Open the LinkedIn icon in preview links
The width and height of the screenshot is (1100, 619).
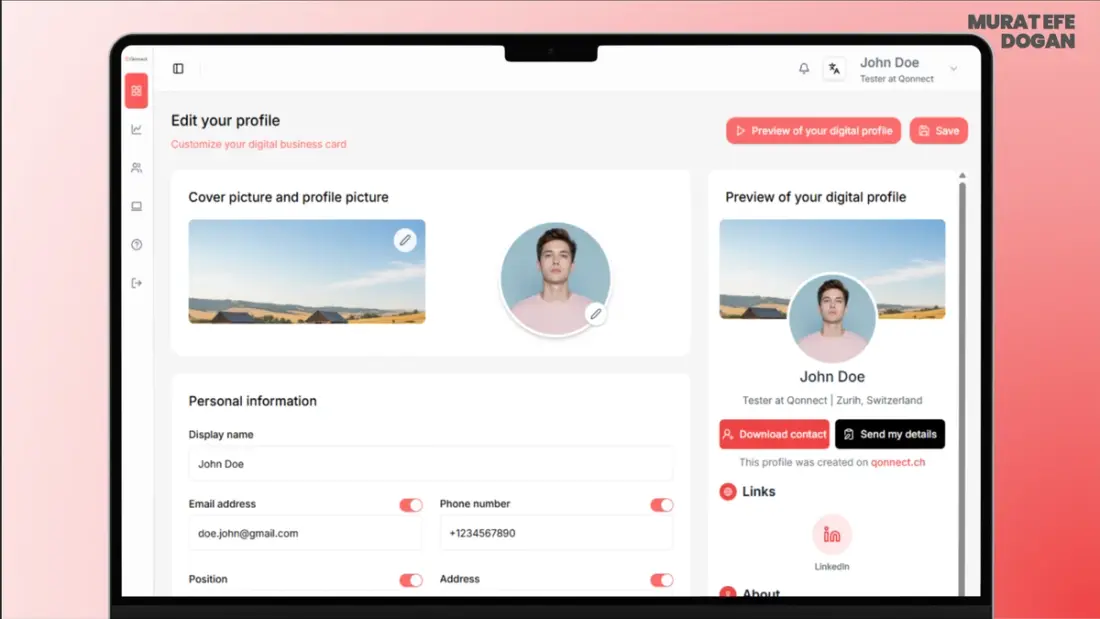pos(832,535)
